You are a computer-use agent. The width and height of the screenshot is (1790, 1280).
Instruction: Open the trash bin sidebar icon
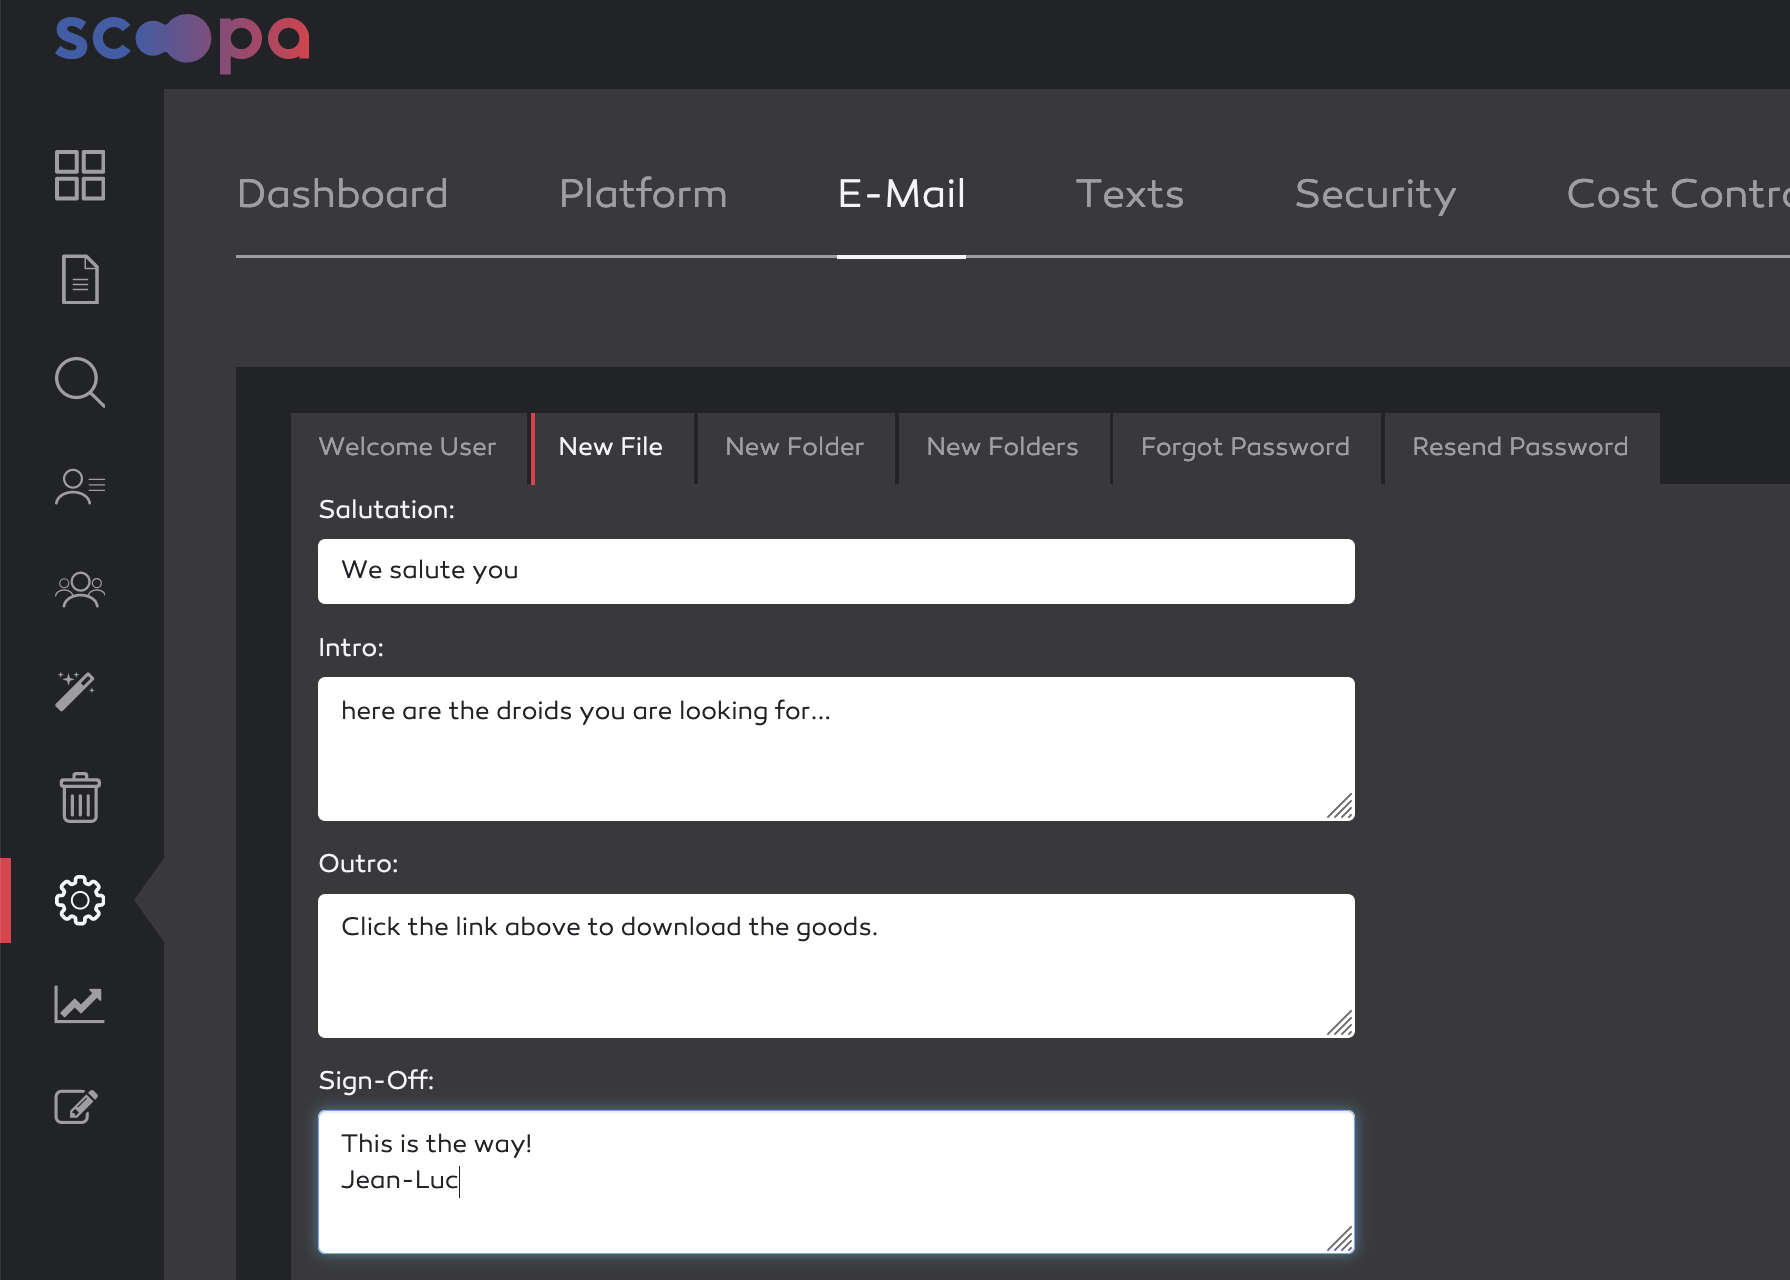click(x=80, y=798)
